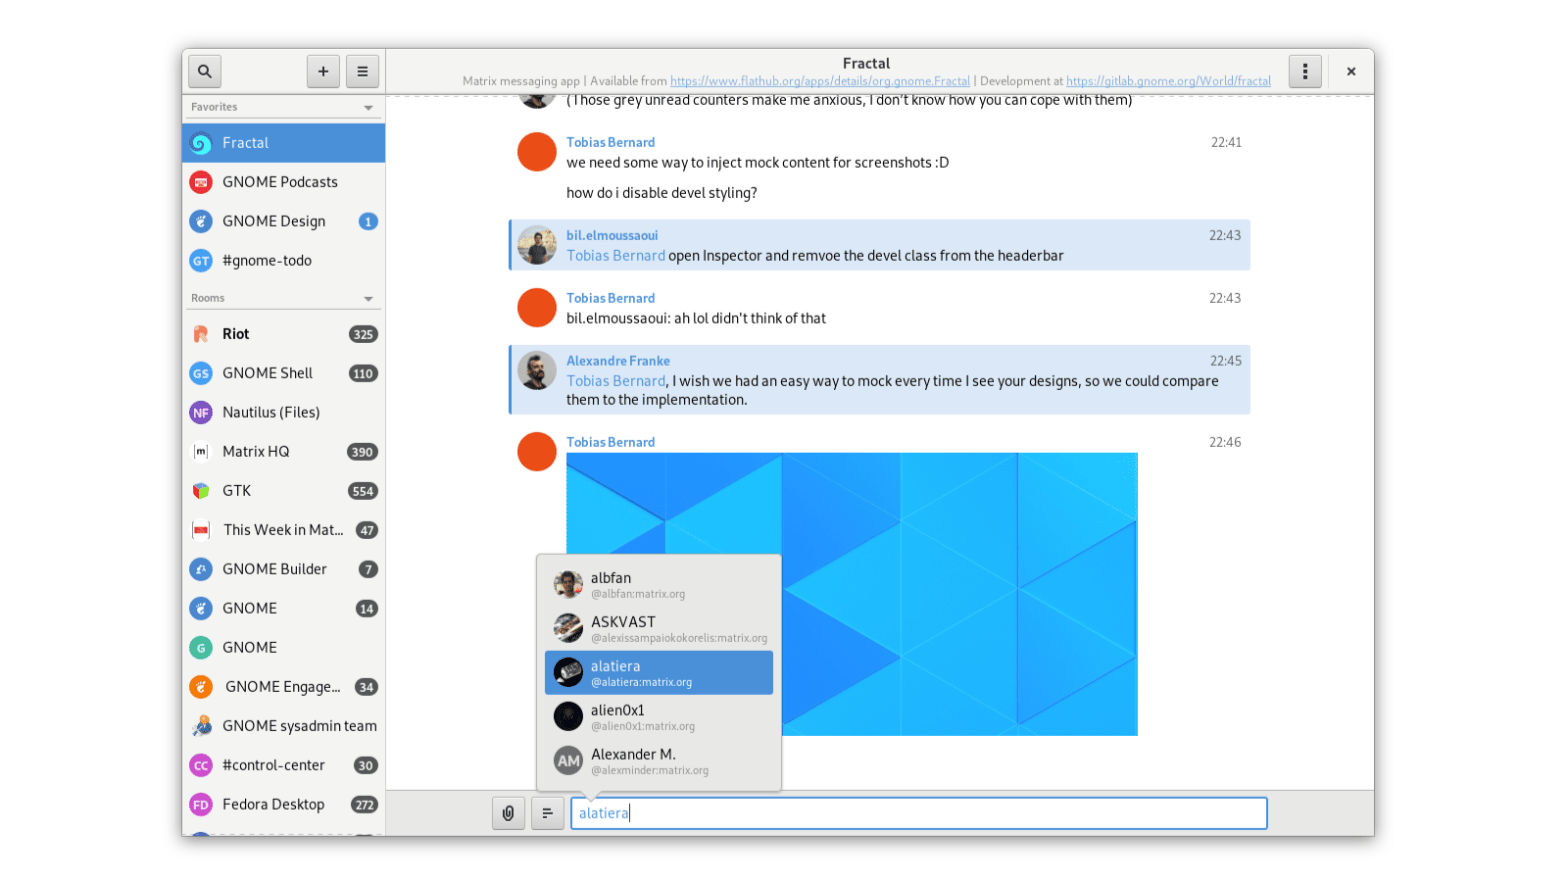Open the Riot room
The height and width of the screenshot is (882, 1568).
tap(284, 334)
